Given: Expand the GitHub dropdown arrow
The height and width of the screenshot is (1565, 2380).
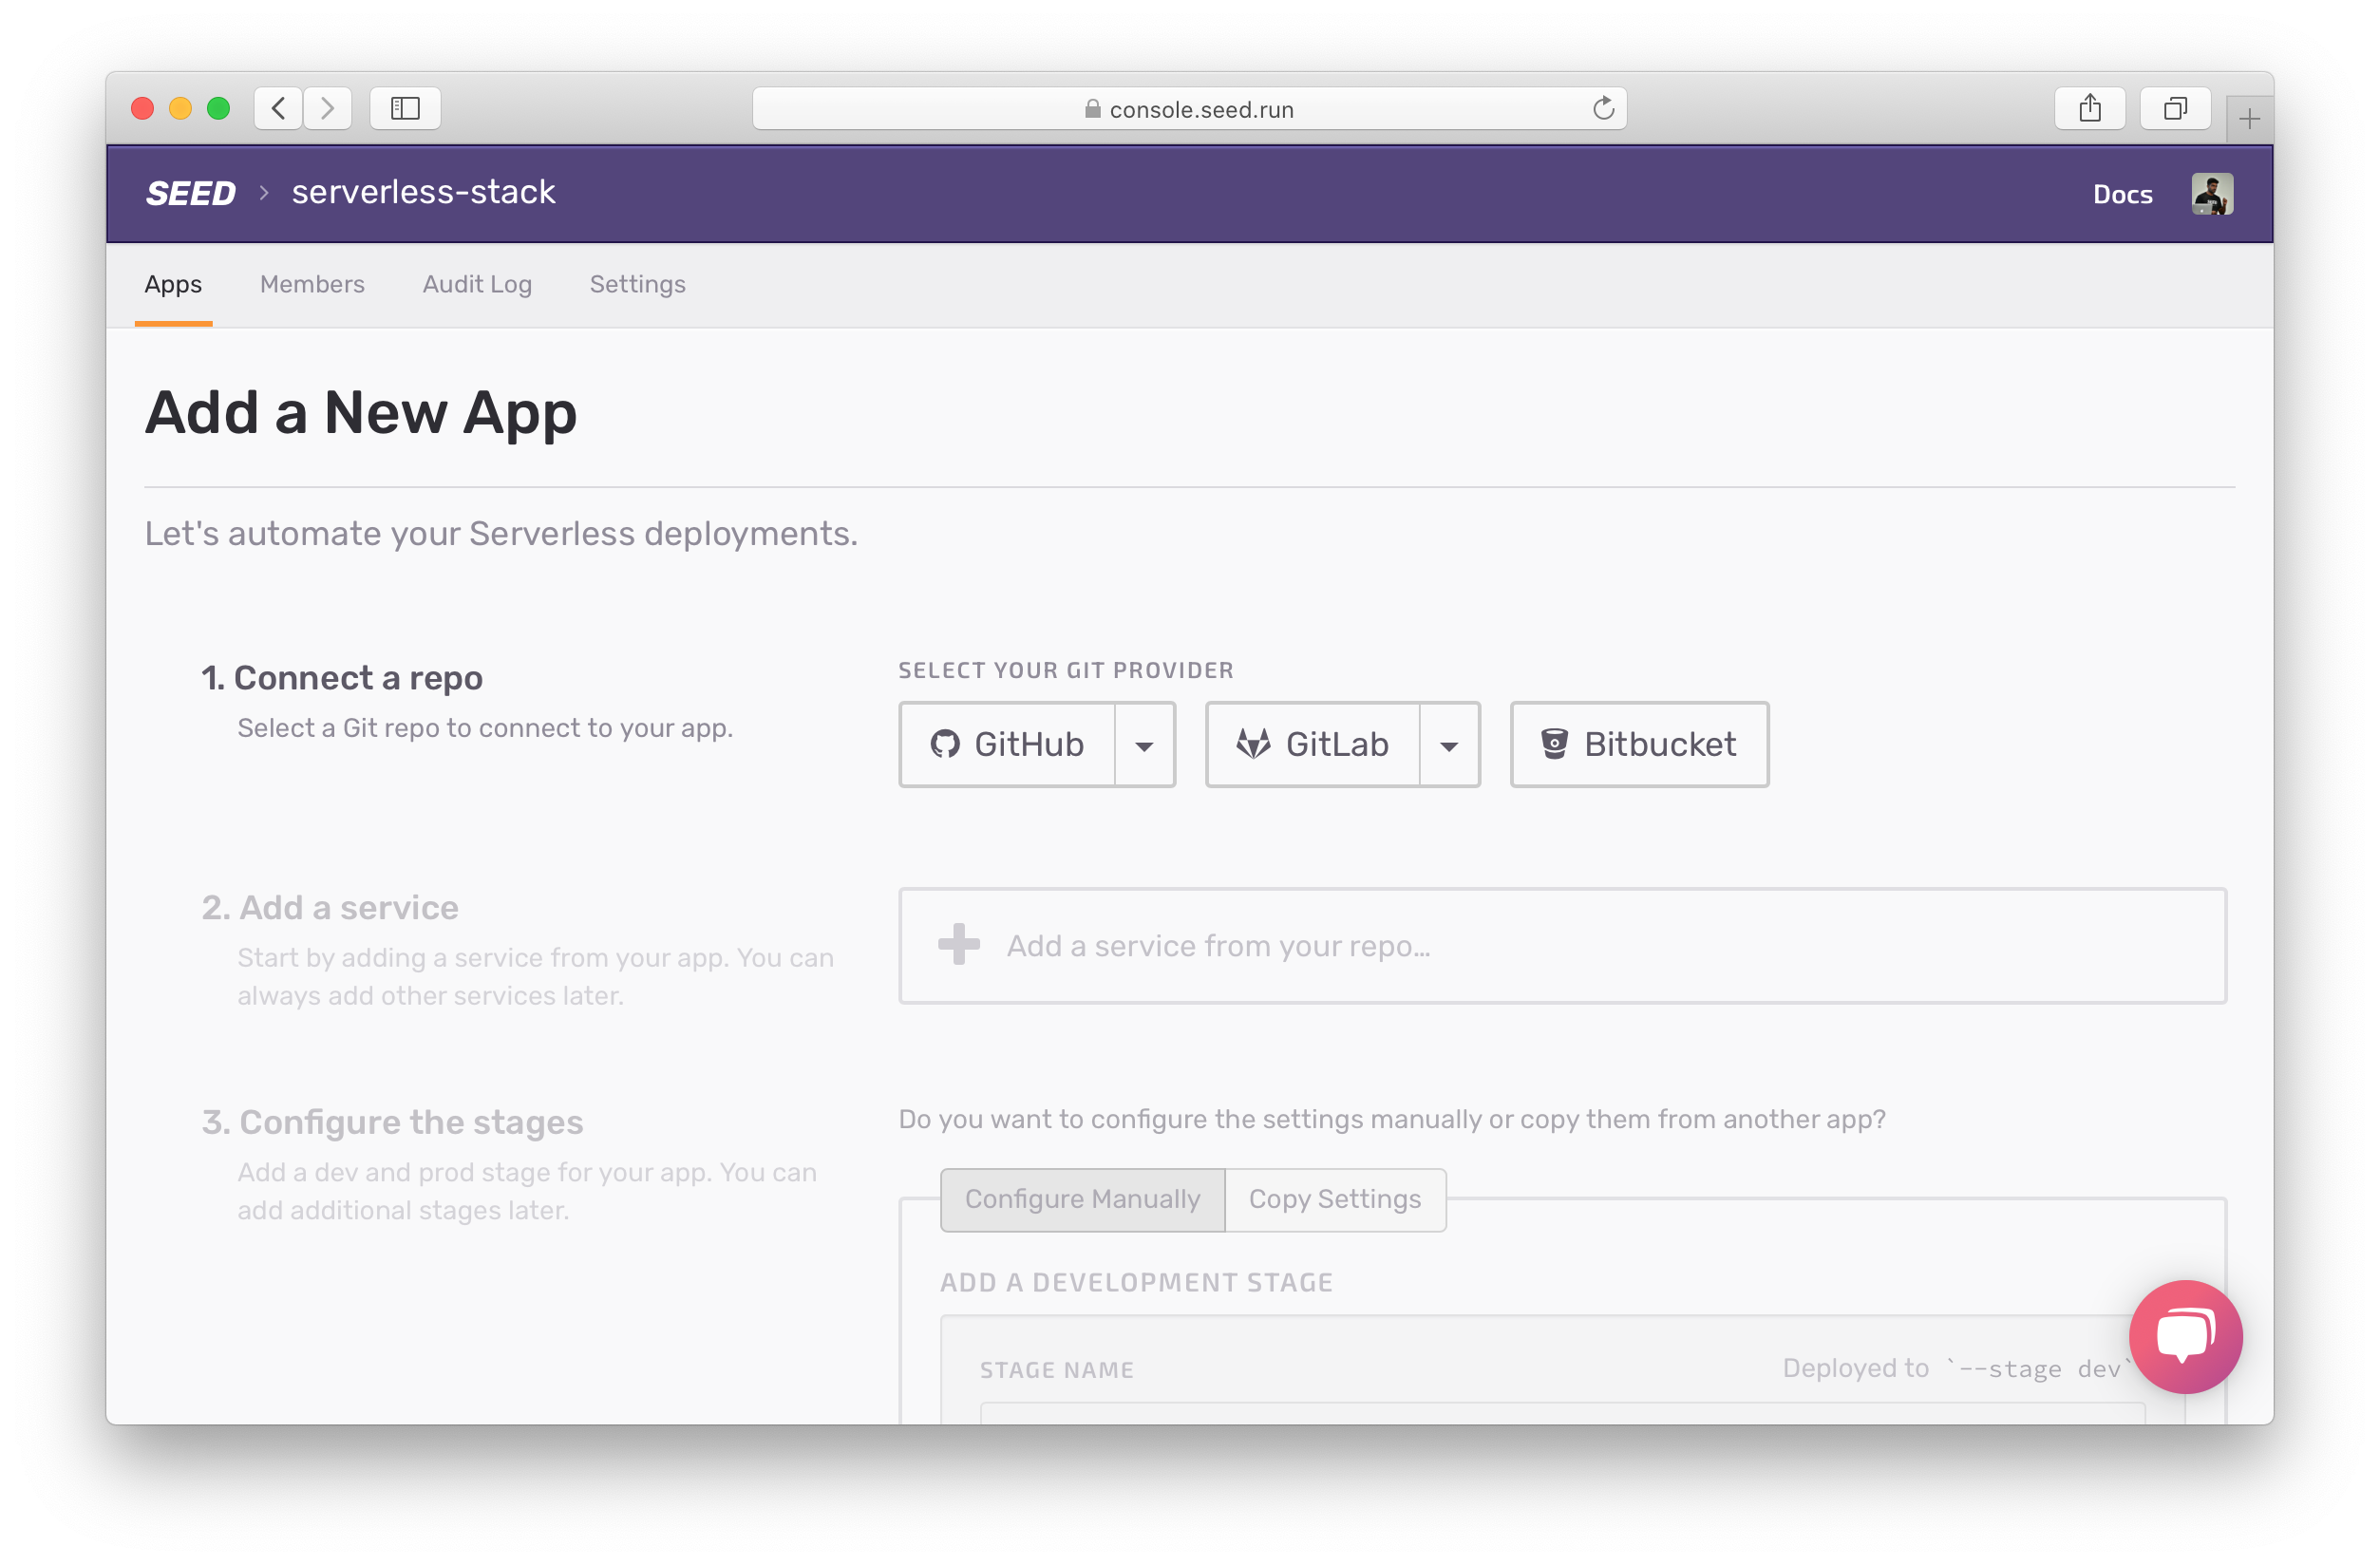Looking at the screenshot, I should (1144, 745).
